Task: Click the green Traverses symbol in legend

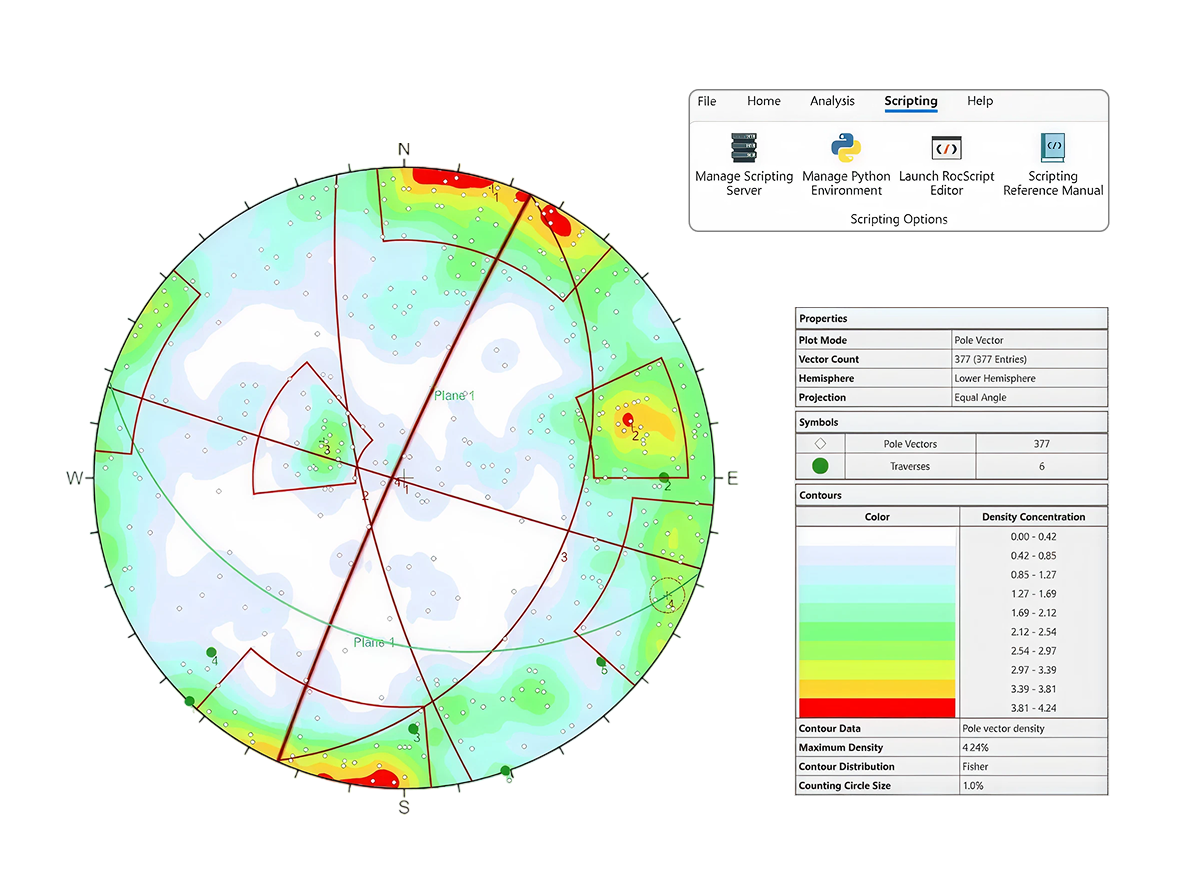Action: click(820, 466)
